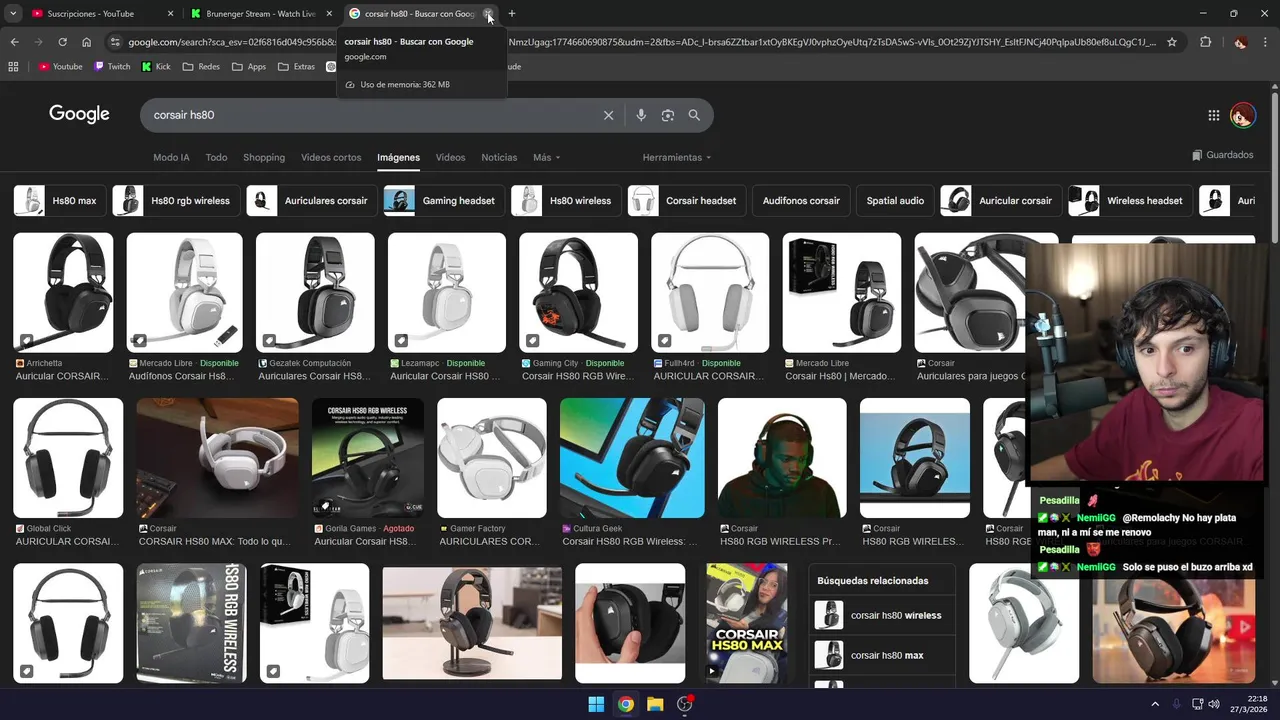Open the Twitch bookmark
The width and height of the screenshot is (1280, 720).
point(112,67)
